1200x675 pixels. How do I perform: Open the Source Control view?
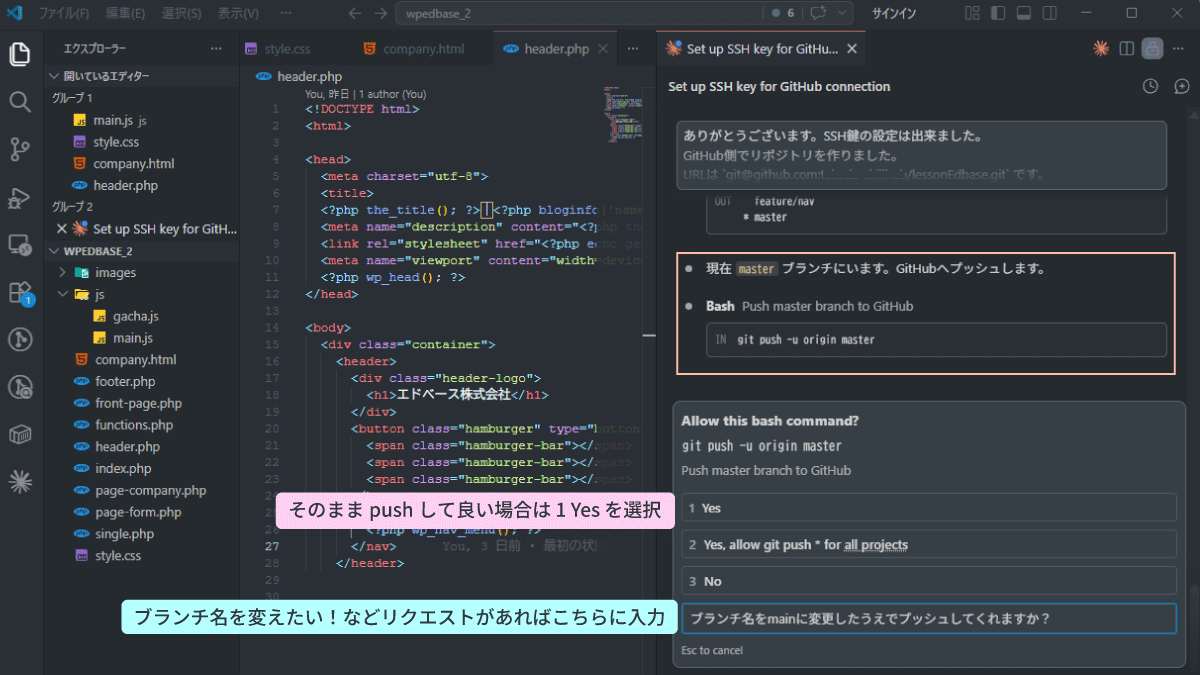(19, 149)
